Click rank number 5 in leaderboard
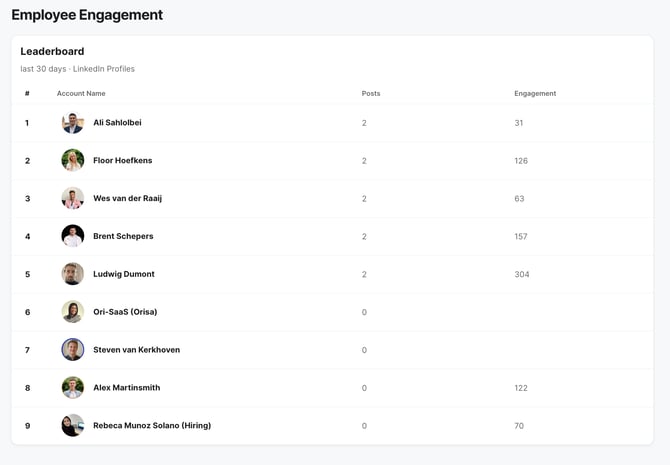 (x=27, y=274)
